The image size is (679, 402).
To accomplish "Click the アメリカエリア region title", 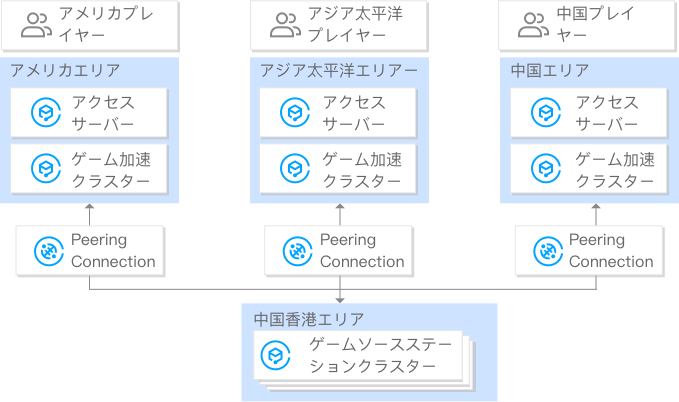I will [66, 71].
